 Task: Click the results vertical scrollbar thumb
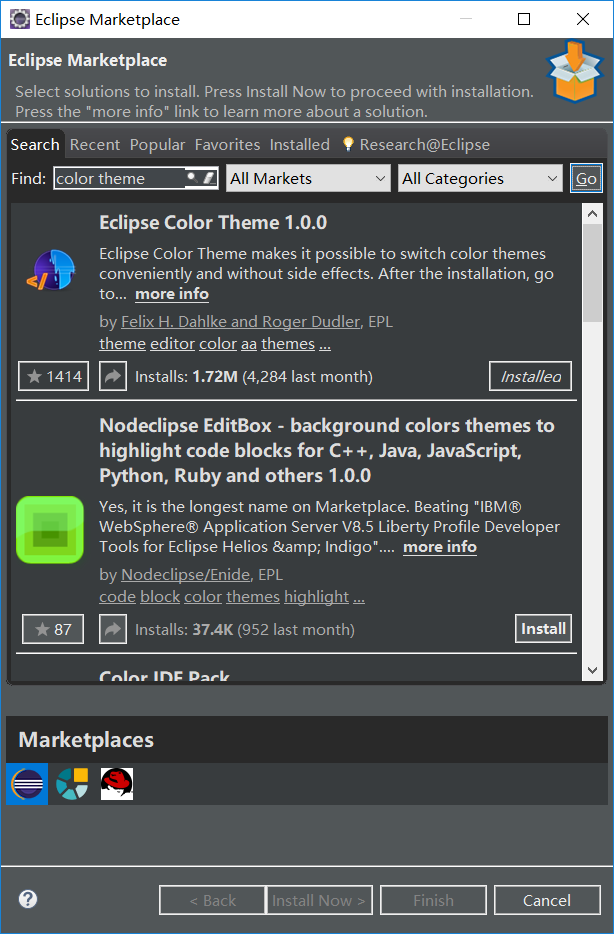coord(592,273)
